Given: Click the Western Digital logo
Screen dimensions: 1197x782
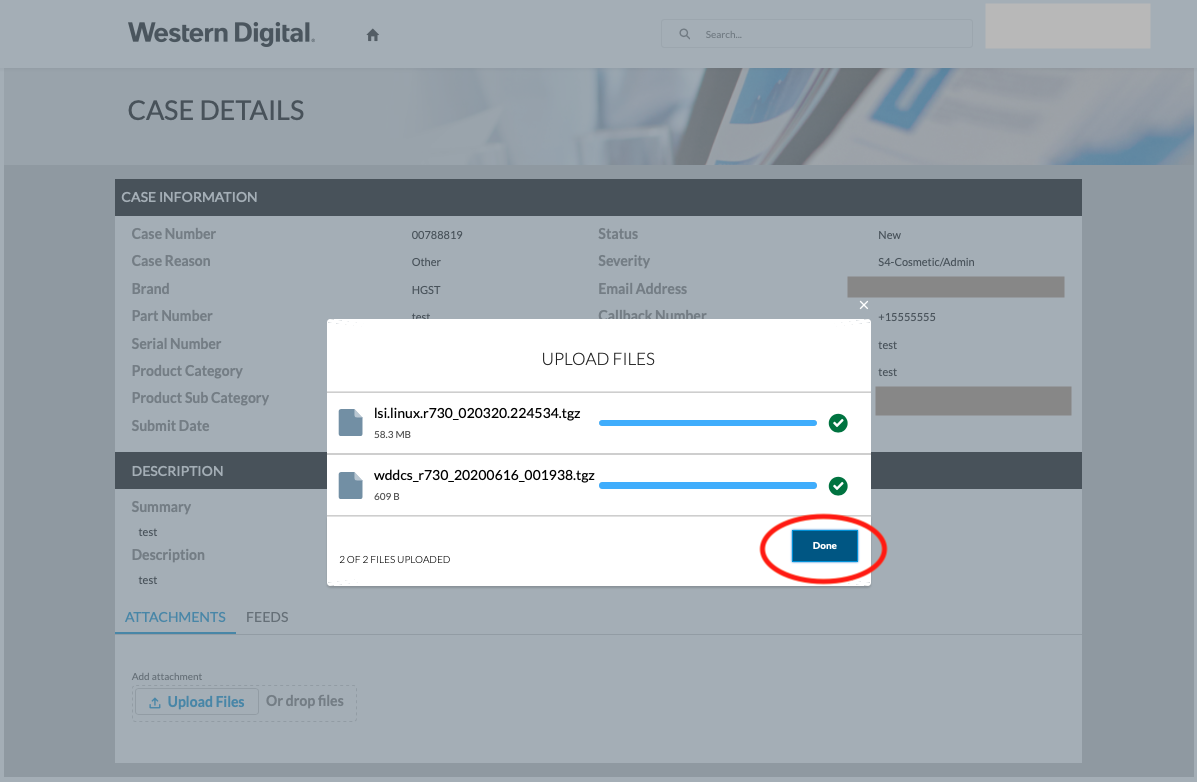Looking at the screenshot, I should point(221,33).
